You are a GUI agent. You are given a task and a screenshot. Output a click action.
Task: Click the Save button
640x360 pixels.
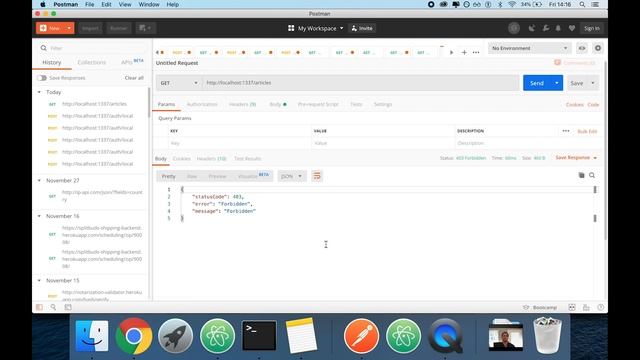[x=577, y=83]
